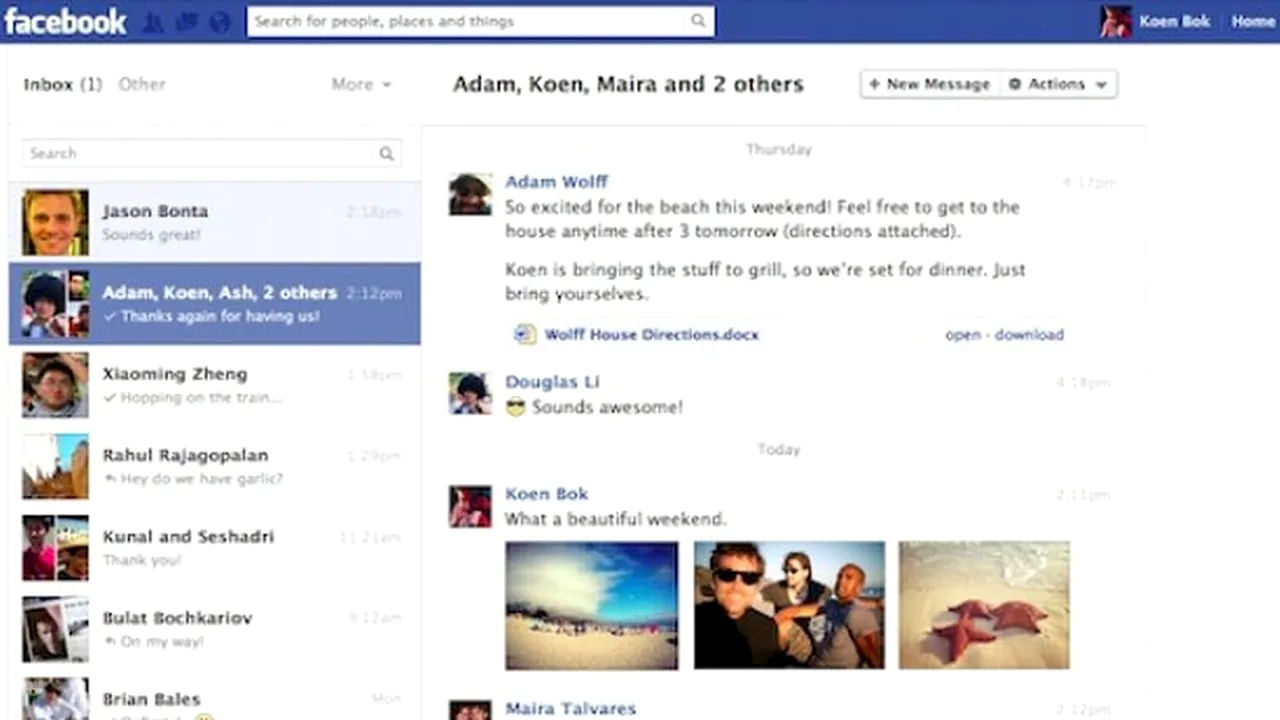The width and height of the screenshot is (1280, 720).
Task: Click the friend requests icon in top bar
Action: [153, 21]
